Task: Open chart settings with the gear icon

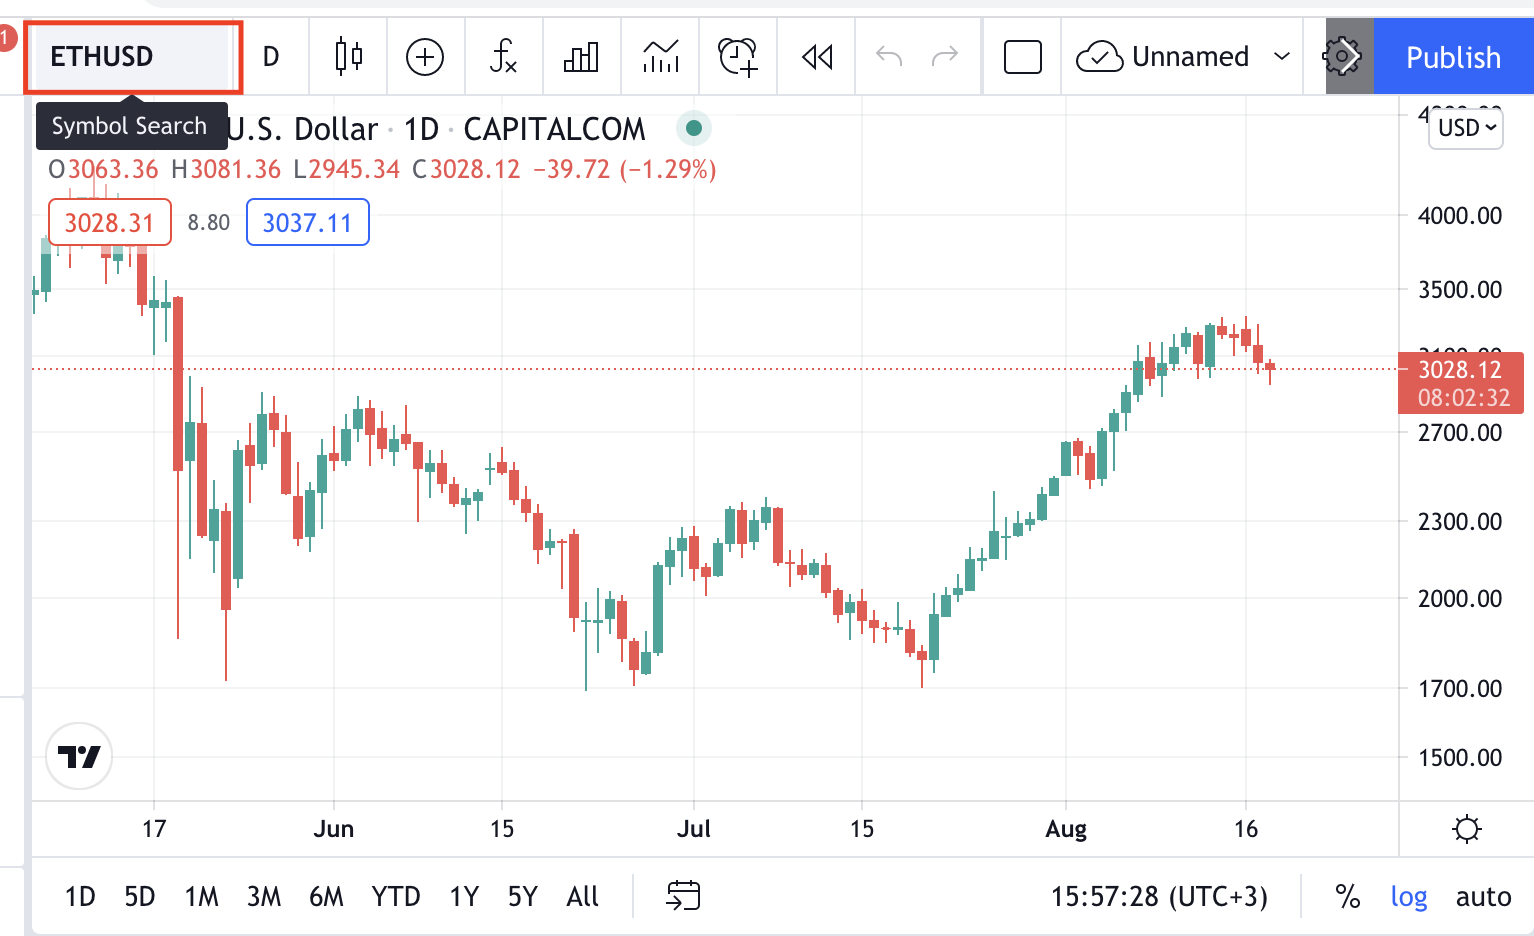Action: click(1343, 57)
